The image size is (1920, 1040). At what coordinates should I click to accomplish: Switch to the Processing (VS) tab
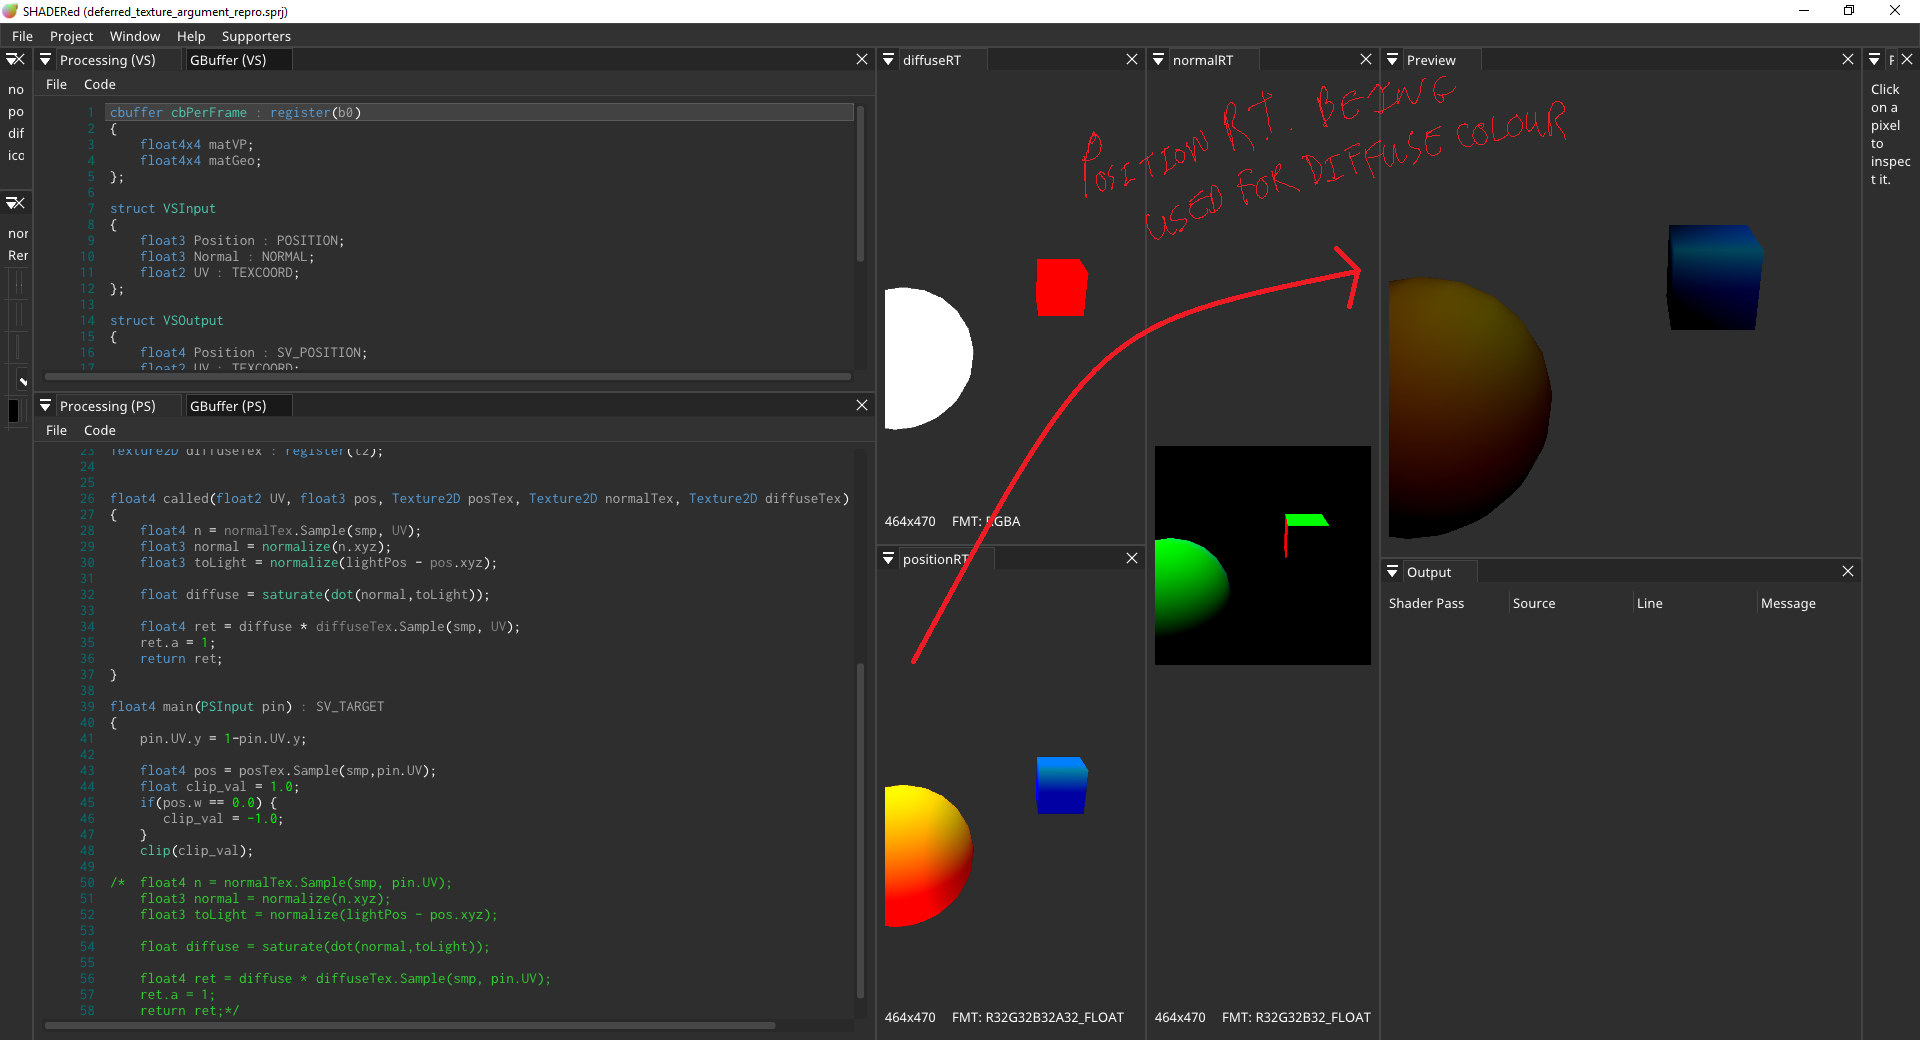(108, 60)
